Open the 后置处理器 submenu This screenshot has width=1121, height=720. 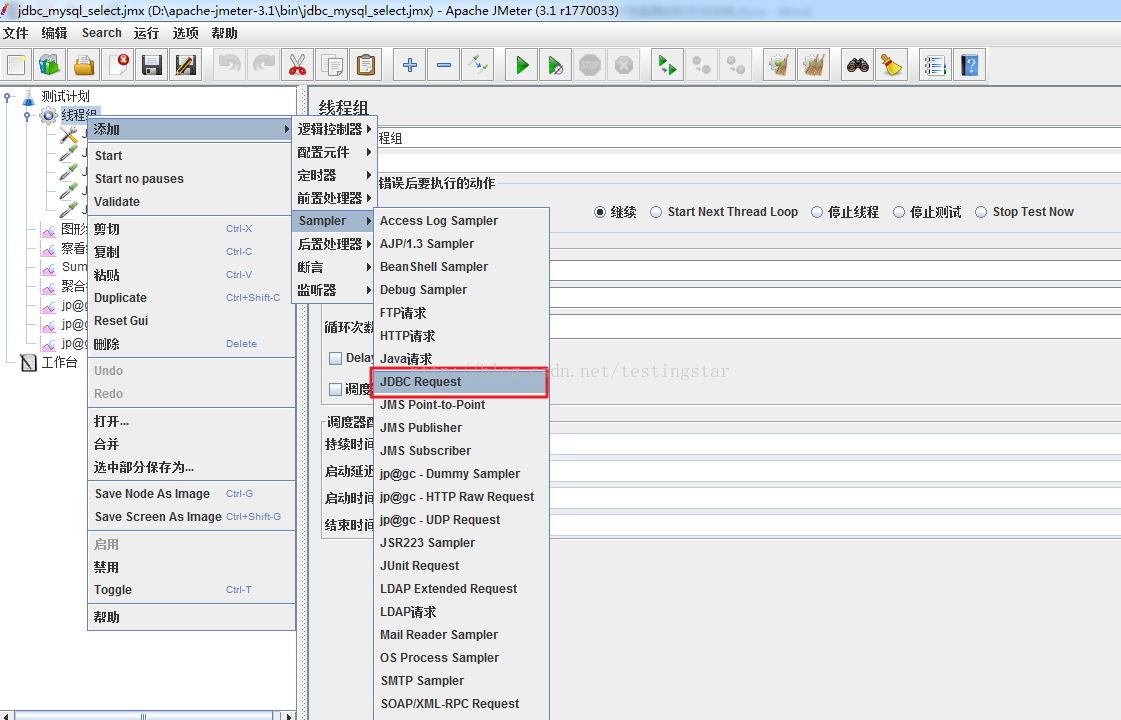(x=334, y=244)
